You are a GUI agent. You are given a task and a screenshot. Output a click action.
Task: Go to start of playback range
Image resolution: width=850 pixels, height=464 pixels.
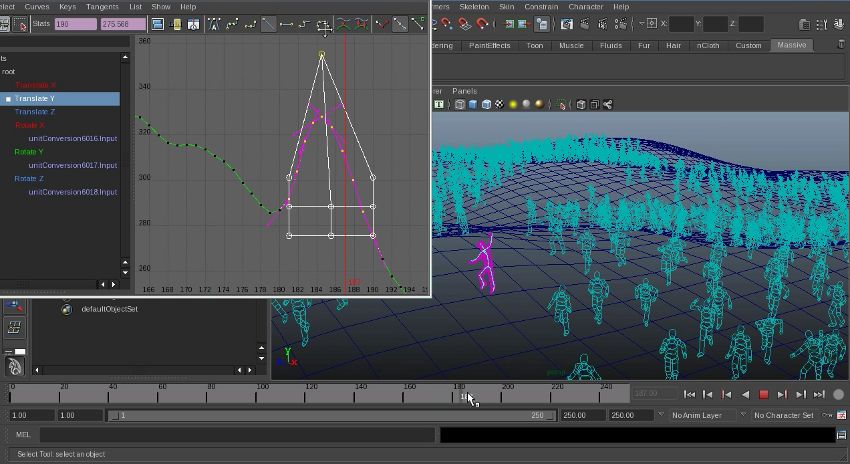(x=690, y=395)
